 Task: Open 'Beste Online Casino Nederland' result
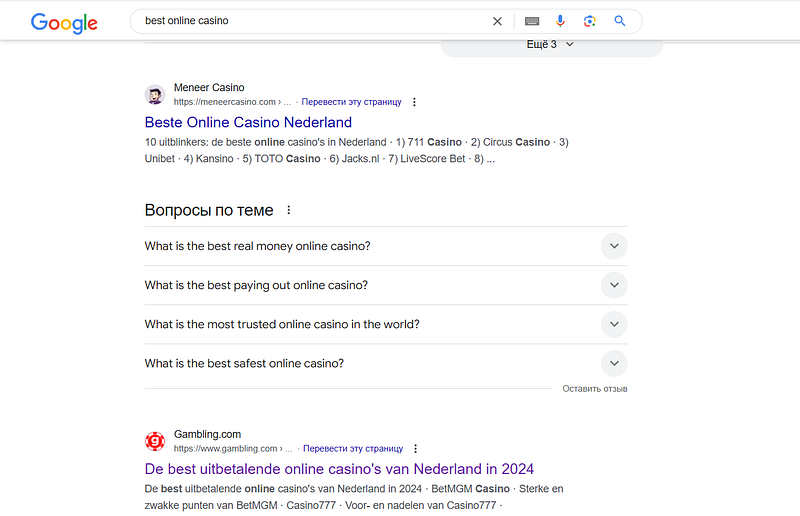248,122
